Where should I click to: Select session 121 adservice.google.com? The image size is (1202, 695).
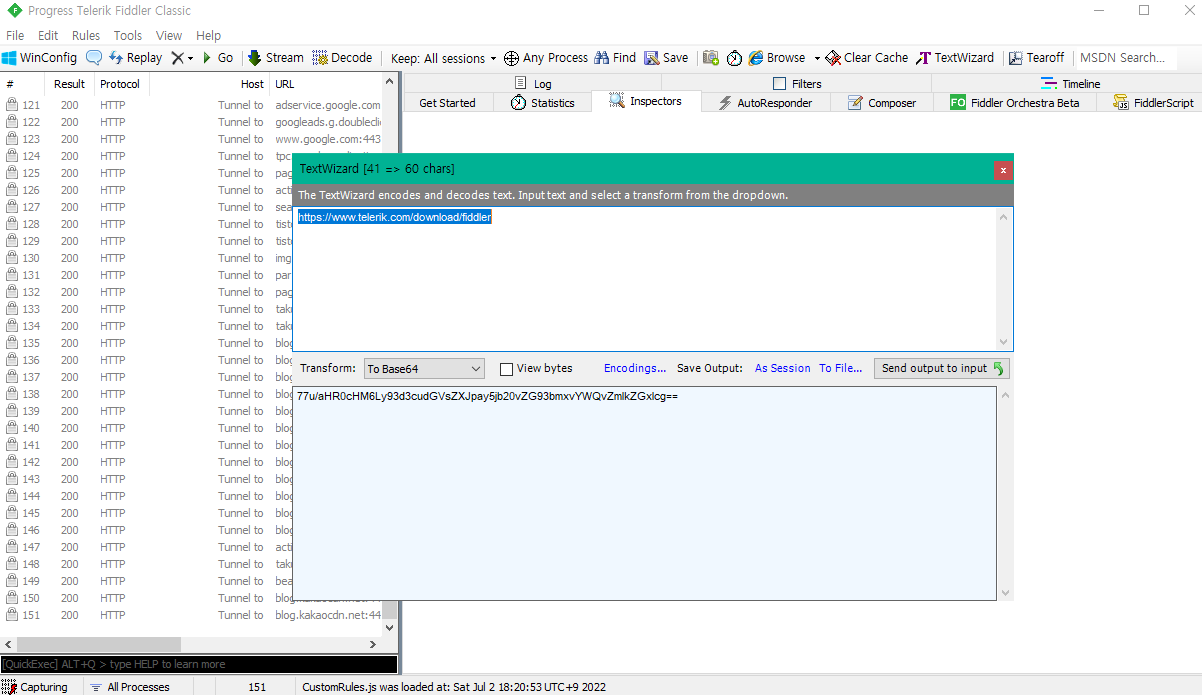[x=193, y=105]
